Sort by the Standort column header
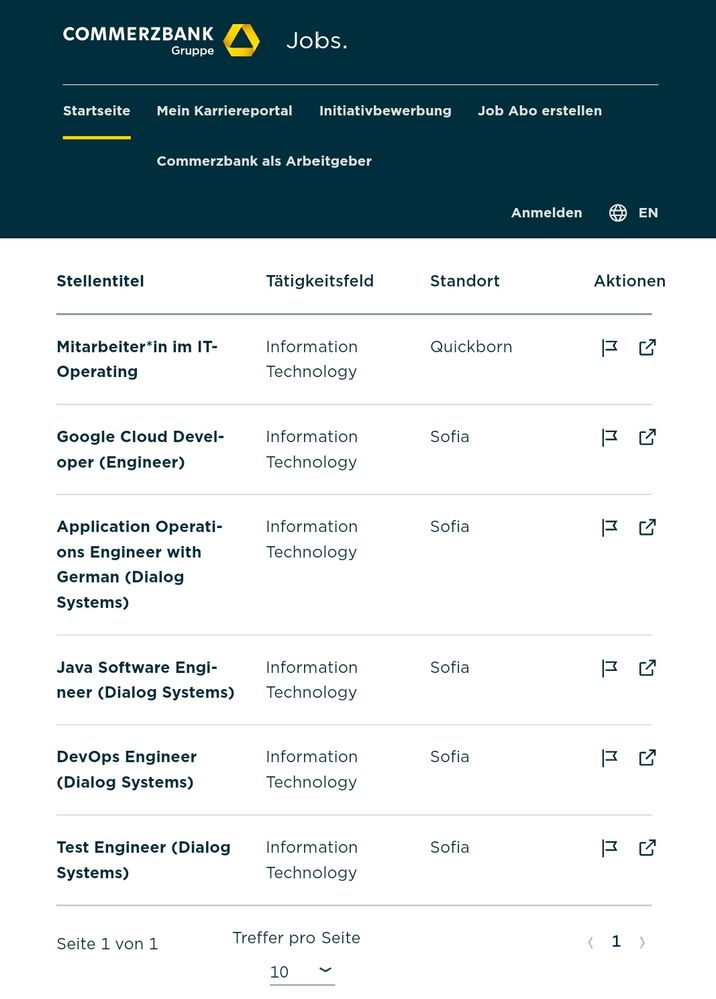This screenshot has height=999, width=716. [x=464, y=281]
